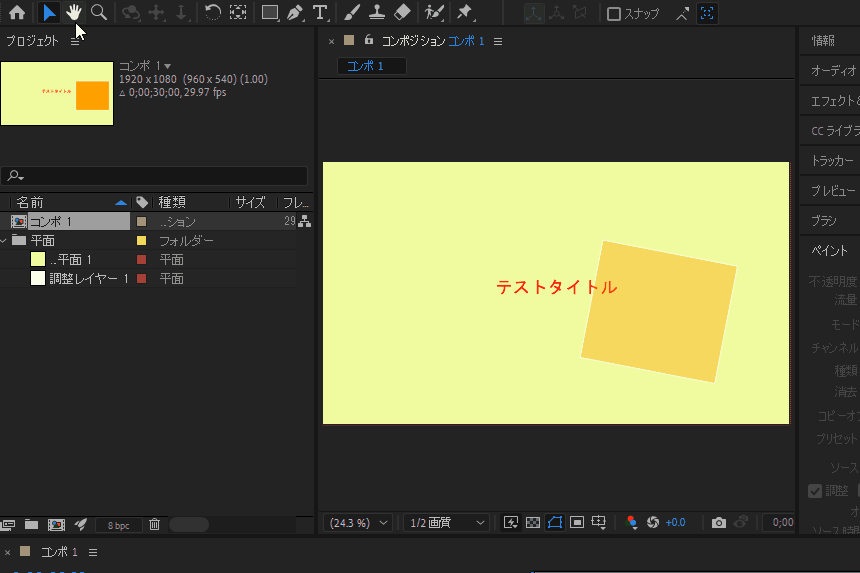Click the +0.0 exposure value

(675, 523)
